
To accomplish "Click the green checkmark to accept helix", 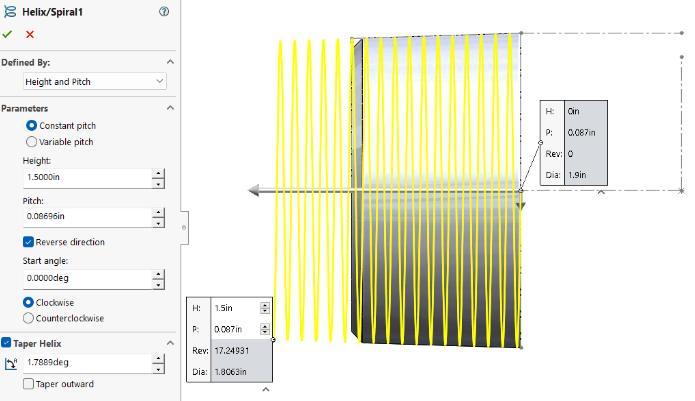I will 8,34.
